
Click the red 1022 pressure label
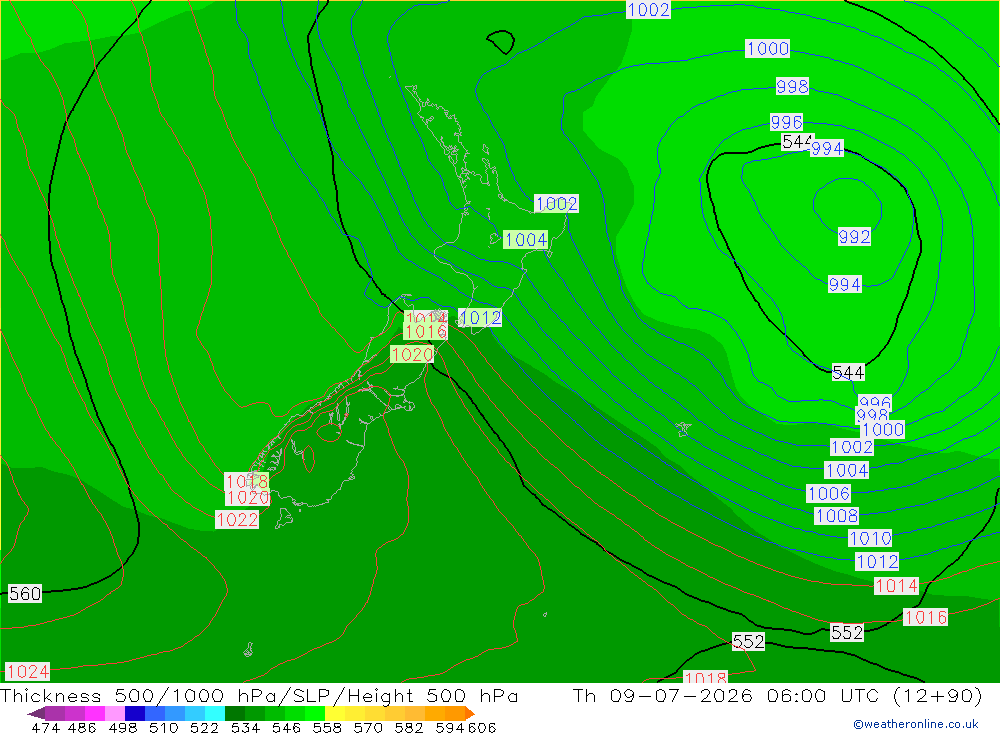click(x=237, y=520)
